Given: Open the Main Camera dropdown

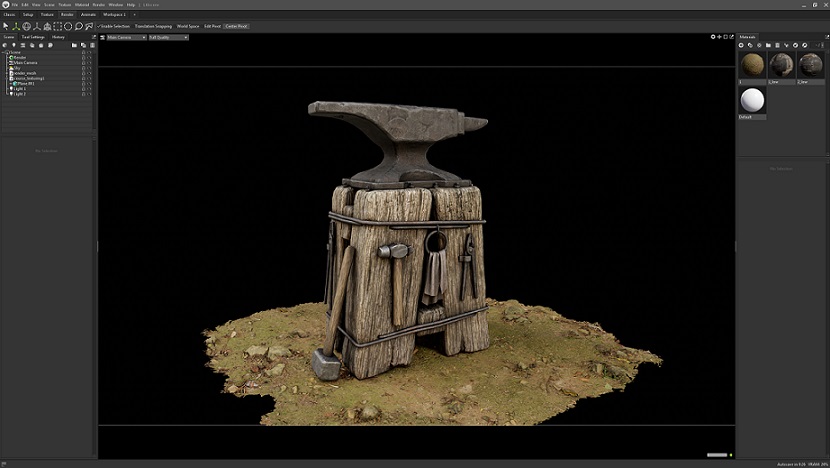Looking at the screenshot, I should tap(127, 37).
